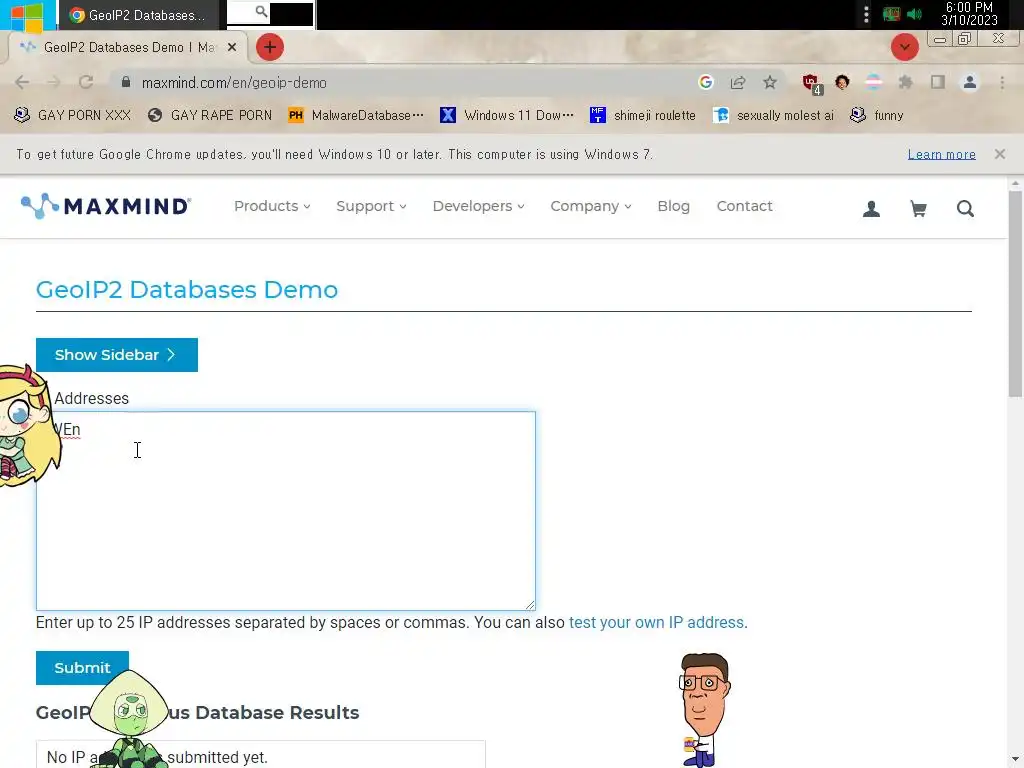
Task: Click inside the IP Addresses text area
Action: pos(286,511)
